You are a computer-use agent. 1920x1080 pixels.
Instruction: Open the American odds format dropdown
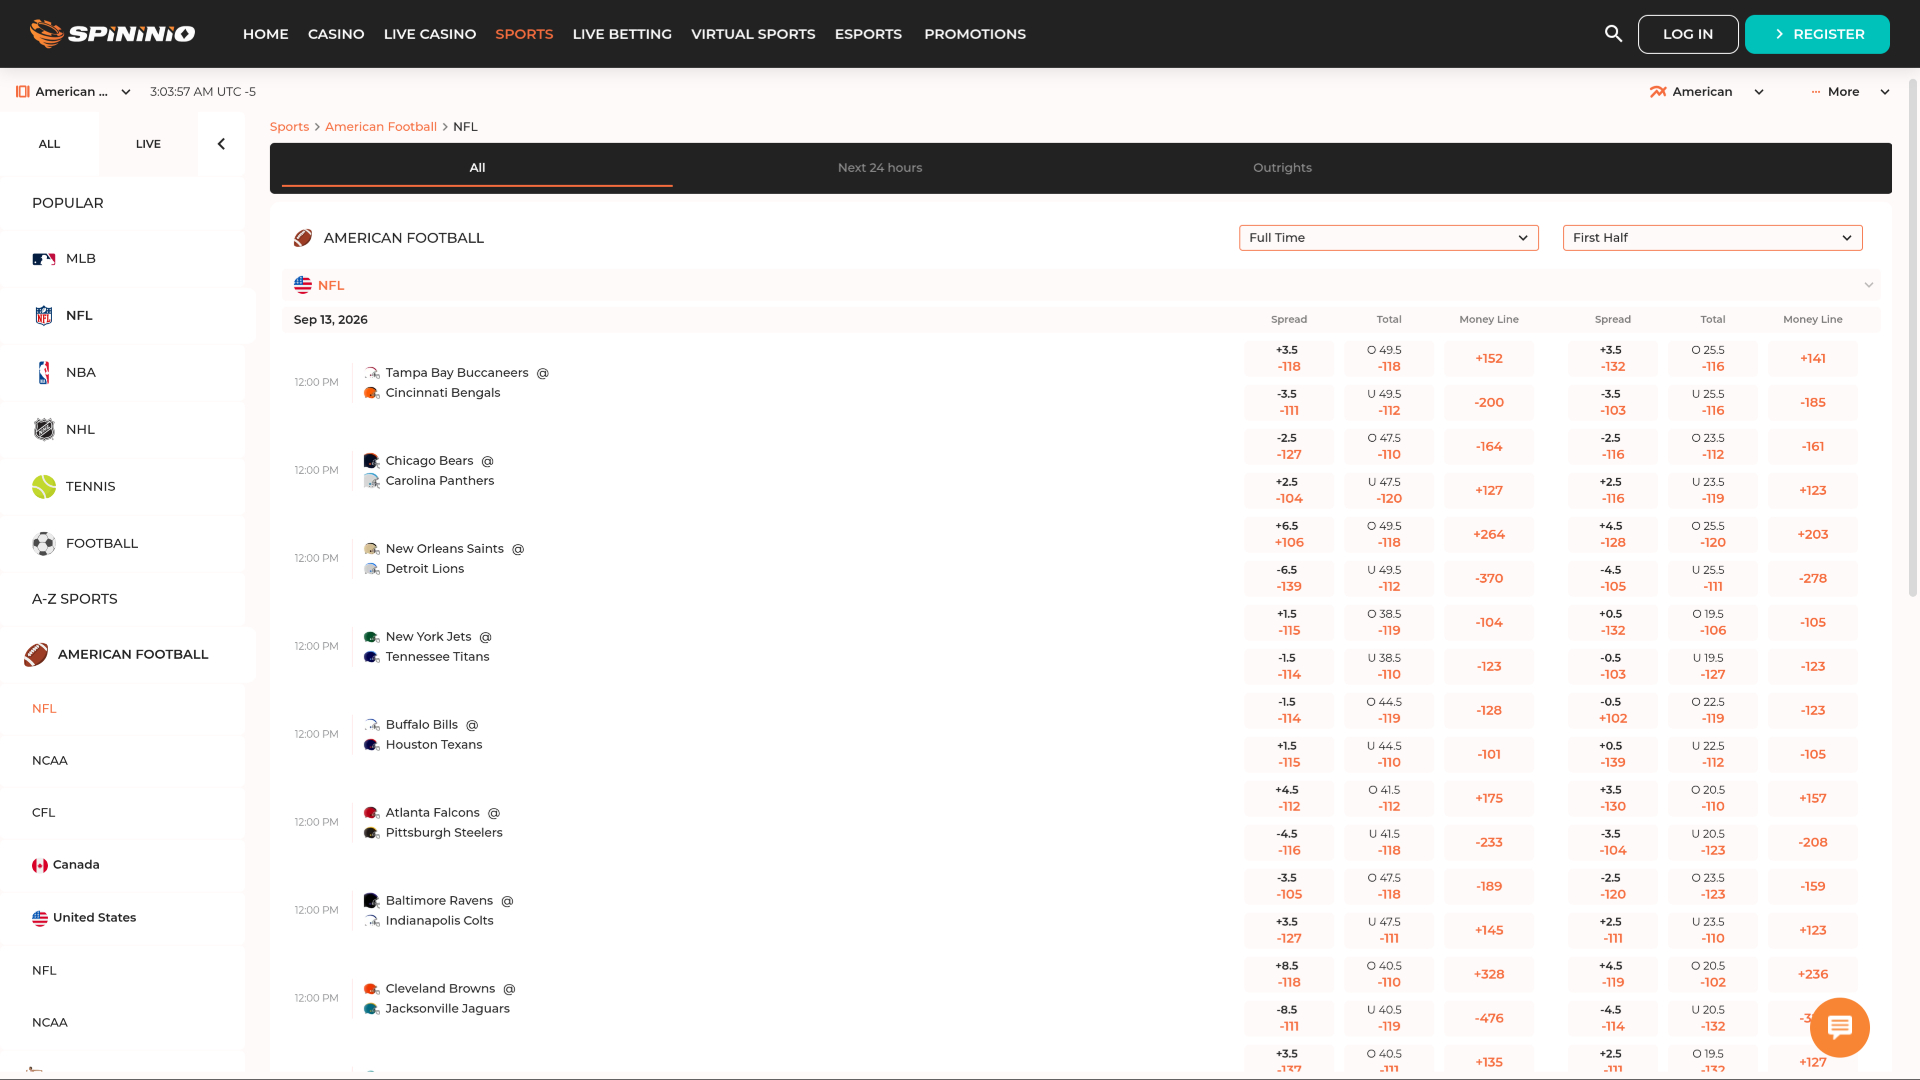[x=1707, y=92]
